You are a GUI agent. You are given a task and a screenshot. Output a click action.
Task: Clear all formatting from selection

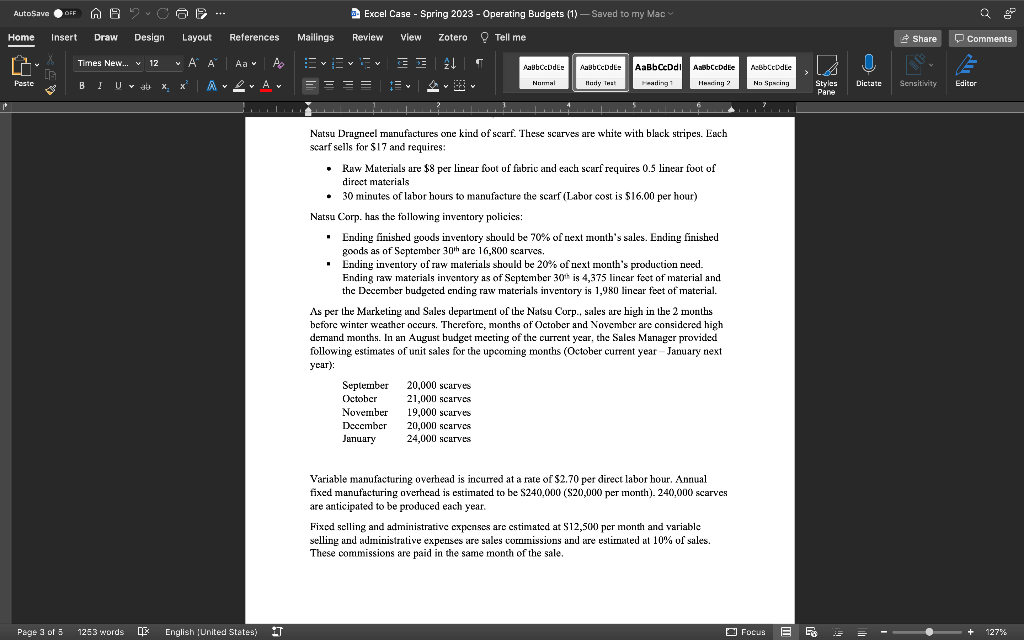click(x=278, y=63)
